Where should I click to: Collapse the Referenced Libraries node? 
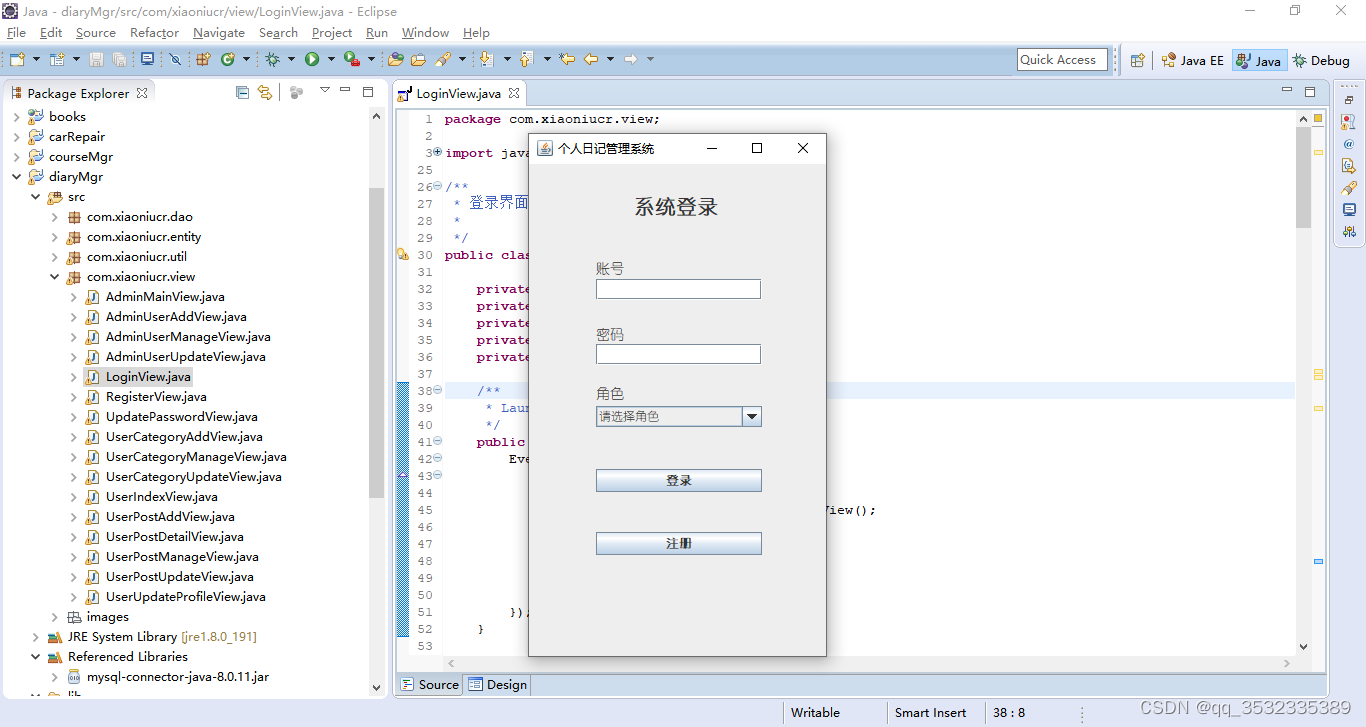click(x=35, y=657)
